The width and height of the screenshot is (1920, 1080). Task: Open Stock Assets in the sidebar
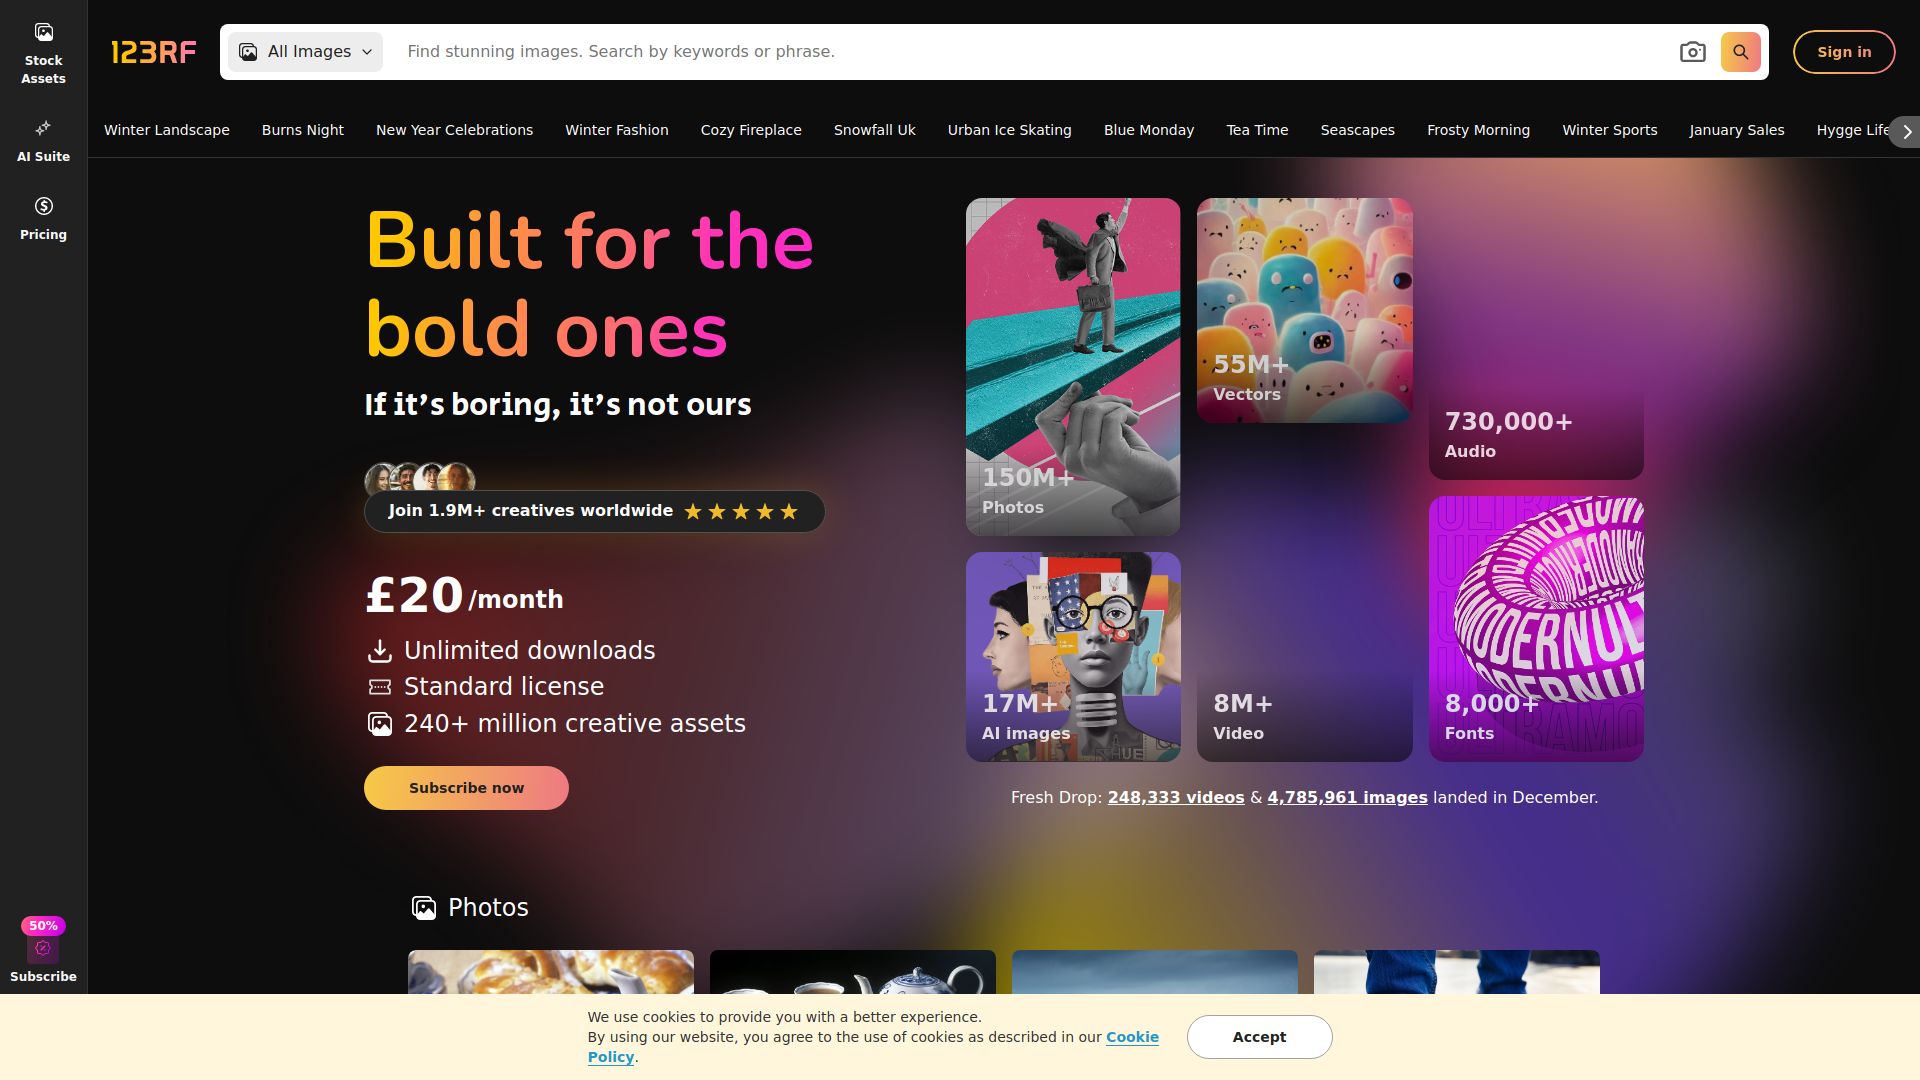43,53
